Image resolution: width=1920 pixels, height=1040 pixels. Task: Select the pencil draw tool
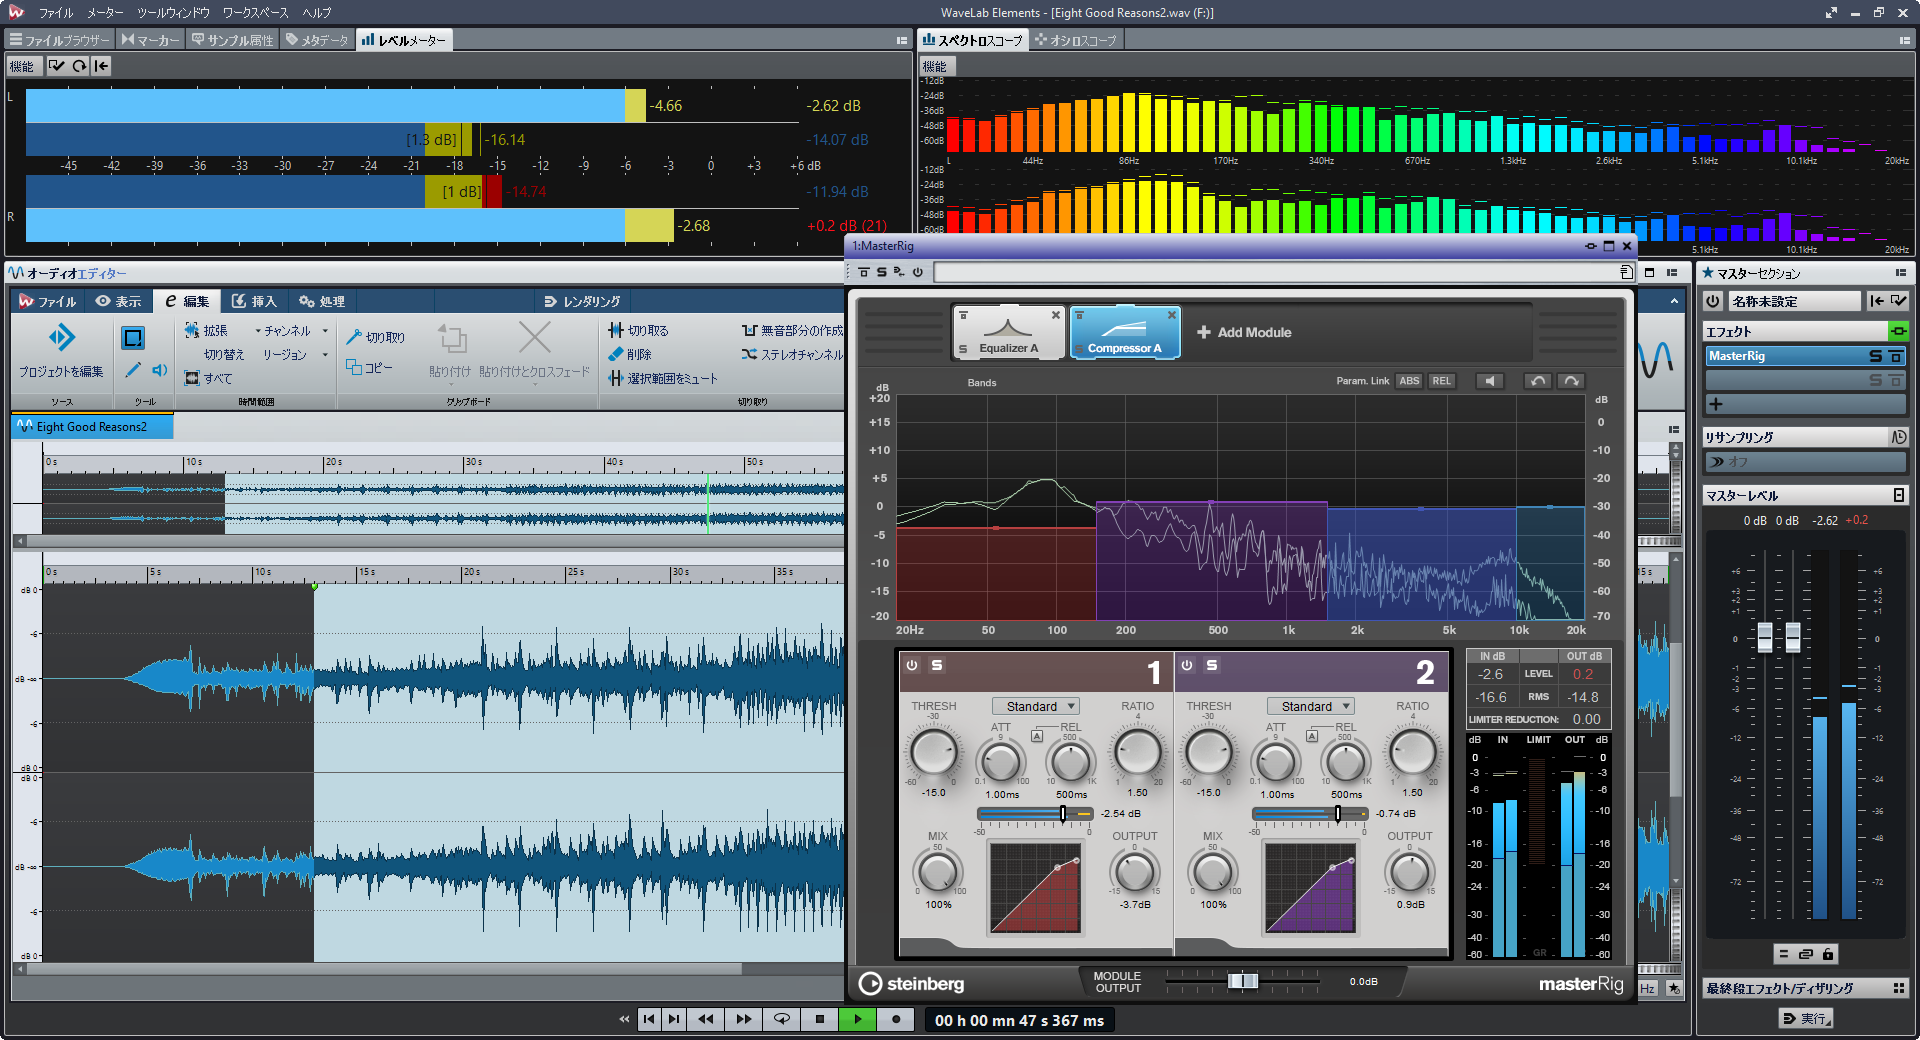point(133,370)
